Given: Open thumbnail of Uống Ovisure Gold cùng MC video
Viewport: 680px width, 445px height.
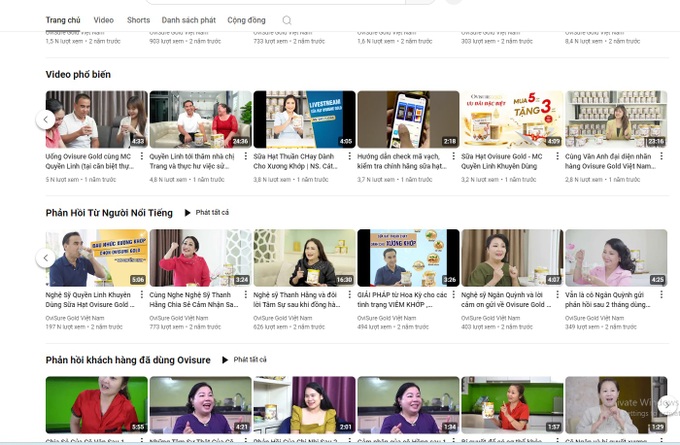Looking at the screenshot, I should click(96, 119).
